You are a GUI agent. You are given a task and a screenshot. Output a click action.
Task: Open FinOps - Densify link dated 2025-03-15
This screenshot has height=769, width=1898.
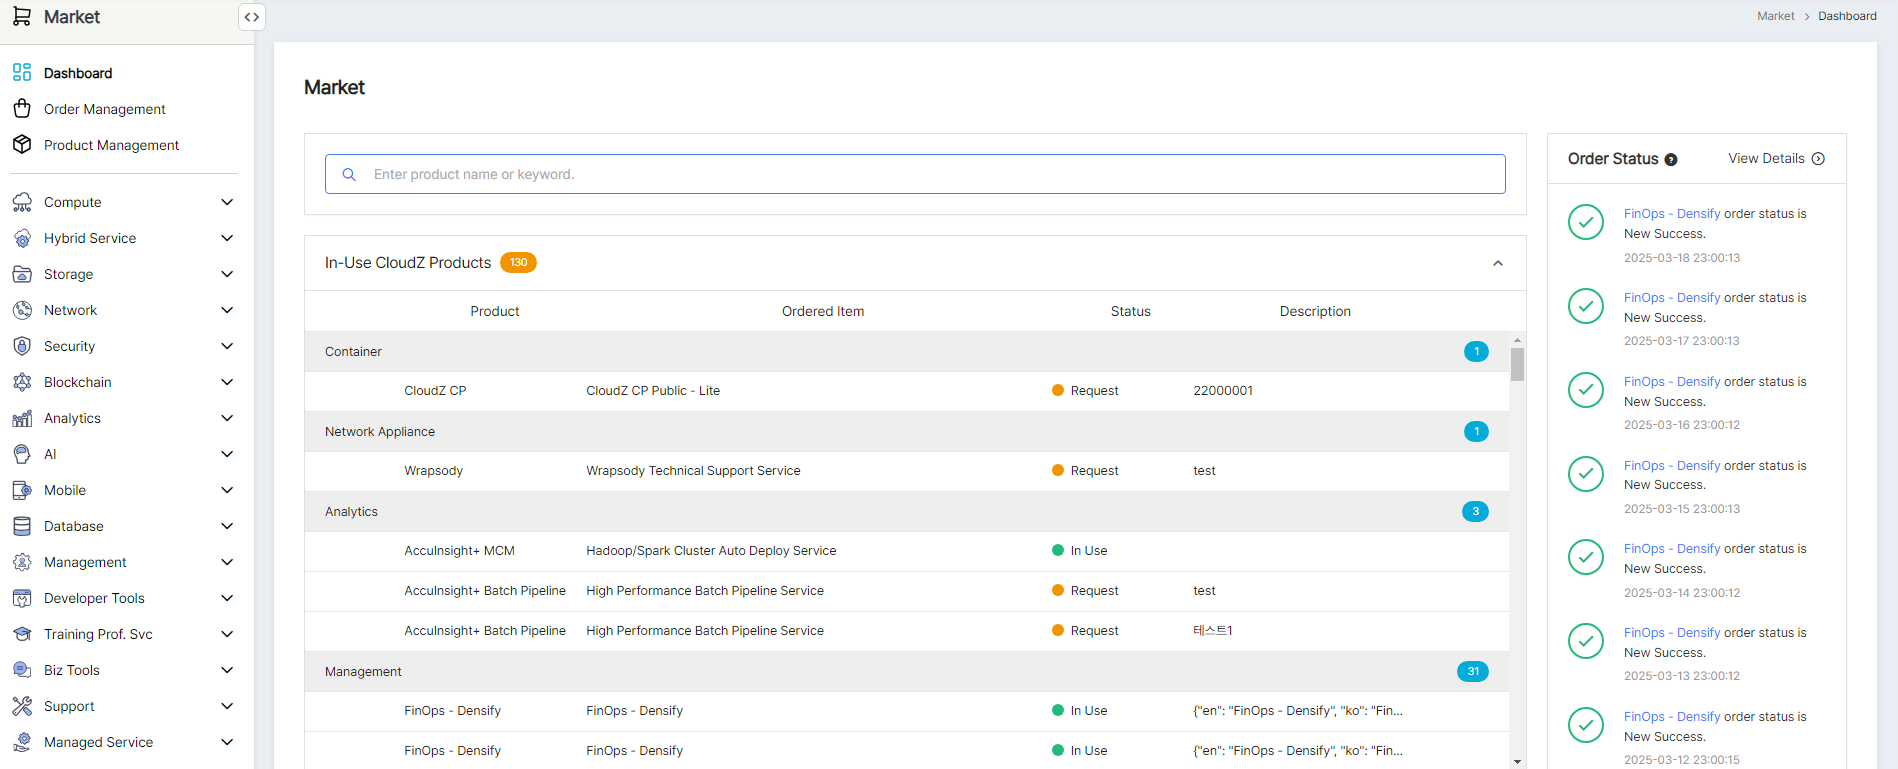pos(1672,466)
